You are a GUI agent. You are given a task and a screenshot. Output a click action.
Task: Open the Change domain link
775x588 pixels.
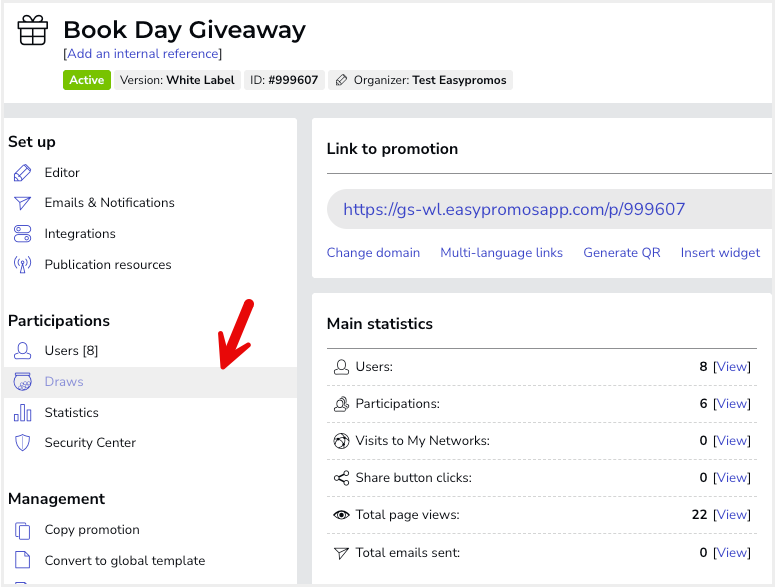click(373, 252)
